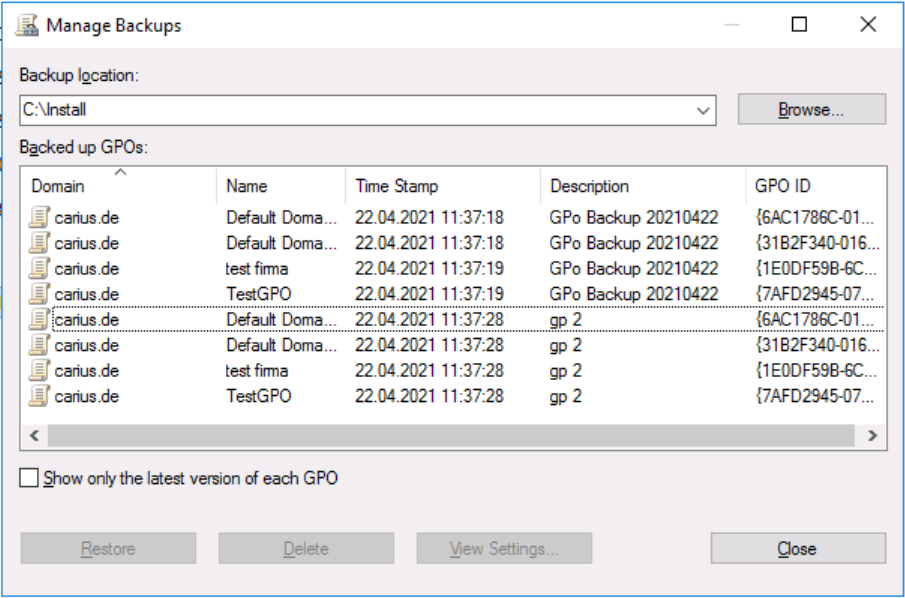Open the Backup location dropdown arrow

(x=702, y=110)
